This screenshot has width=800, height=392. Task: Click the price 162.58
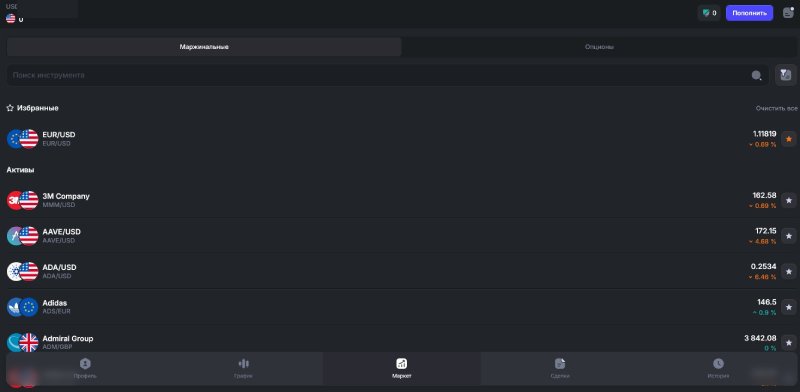pyautogui.click(x=764, y=195)
